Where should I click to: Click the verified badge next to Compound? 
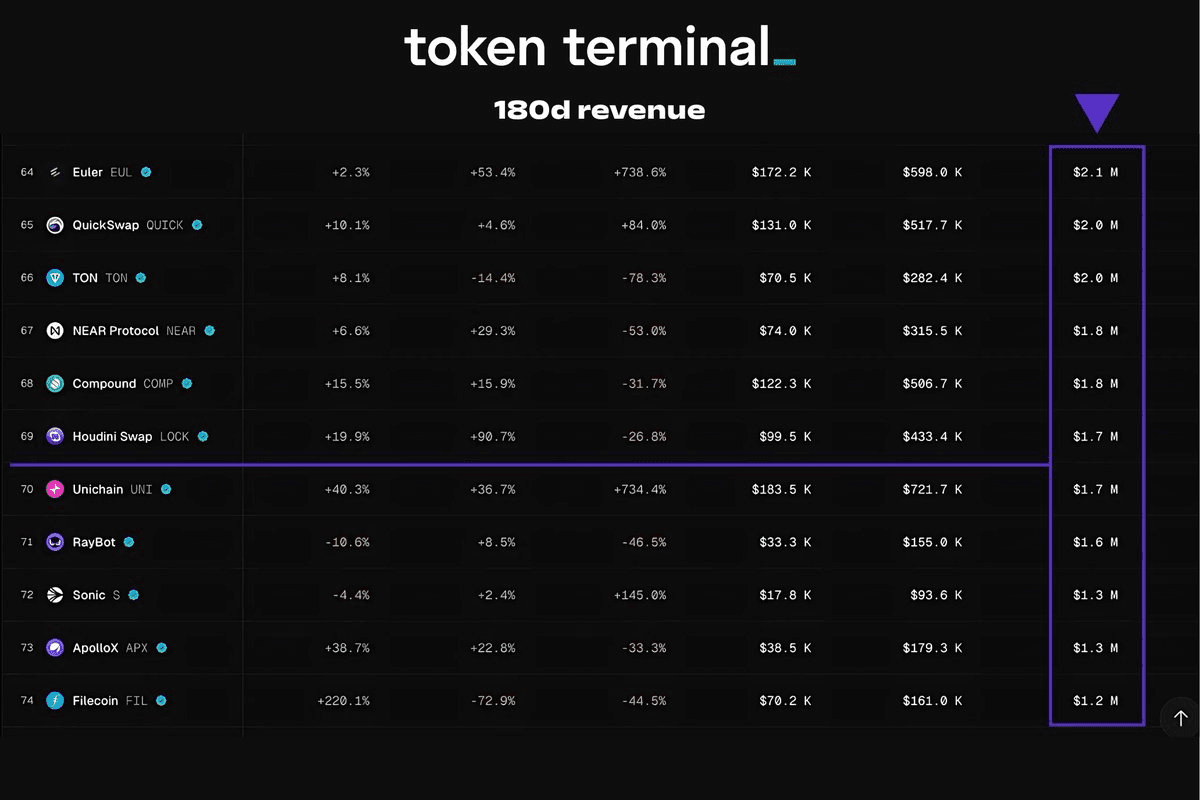point(186,384)
